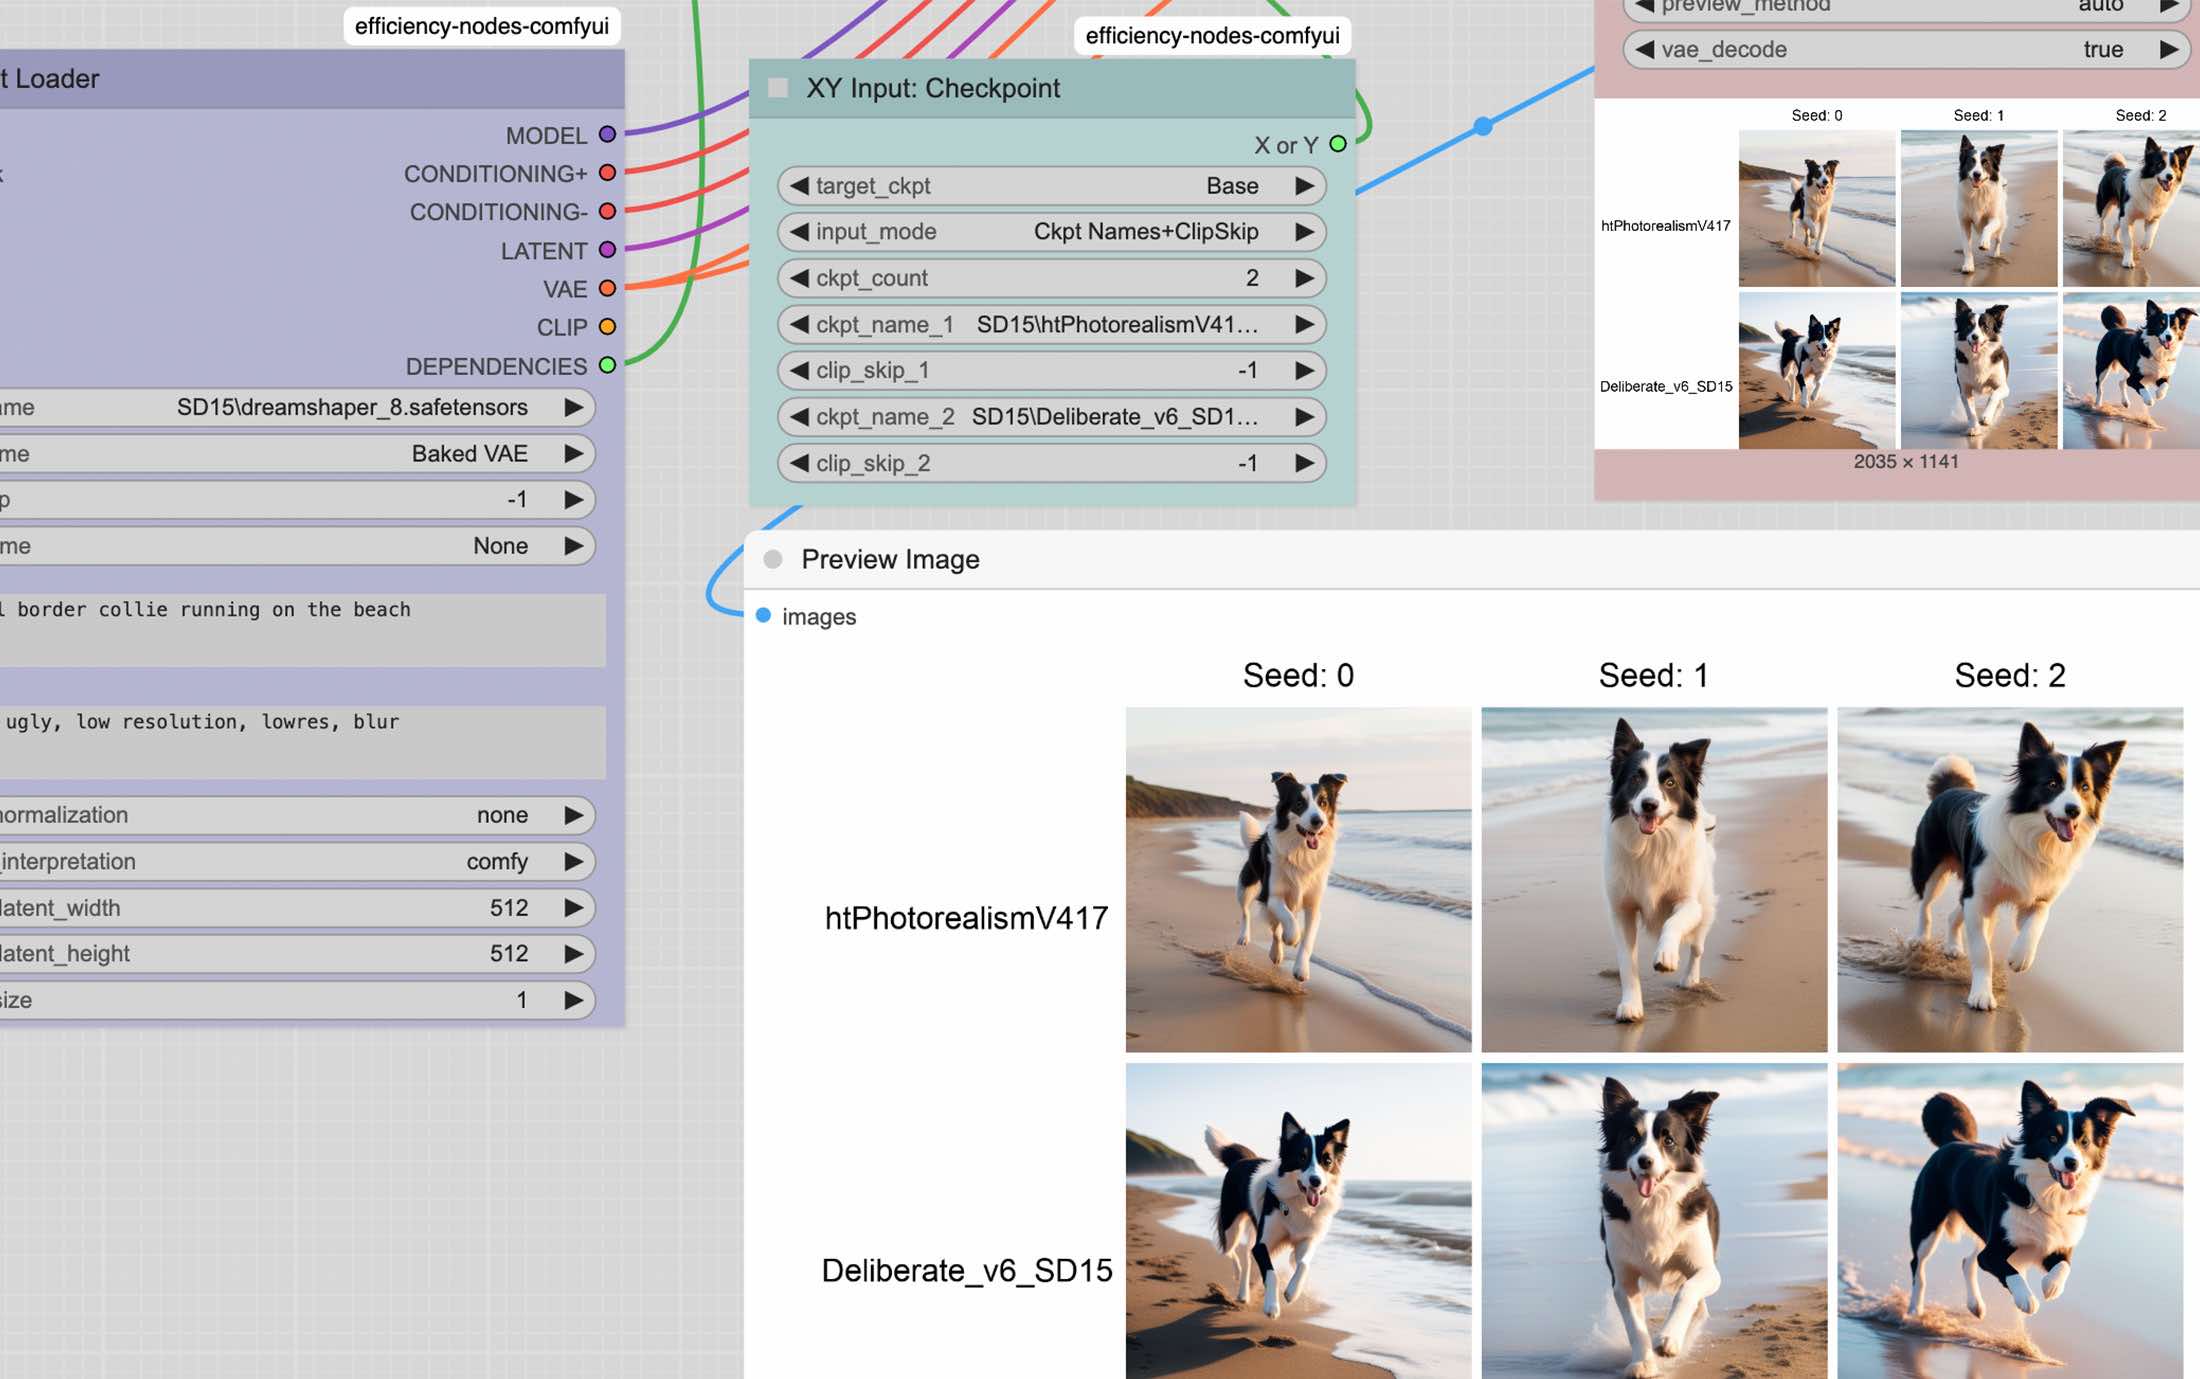Select previous ckpt_name_2 checkpoint
This screenshot has width=2200, height=1379.
[x=799, y=417]
